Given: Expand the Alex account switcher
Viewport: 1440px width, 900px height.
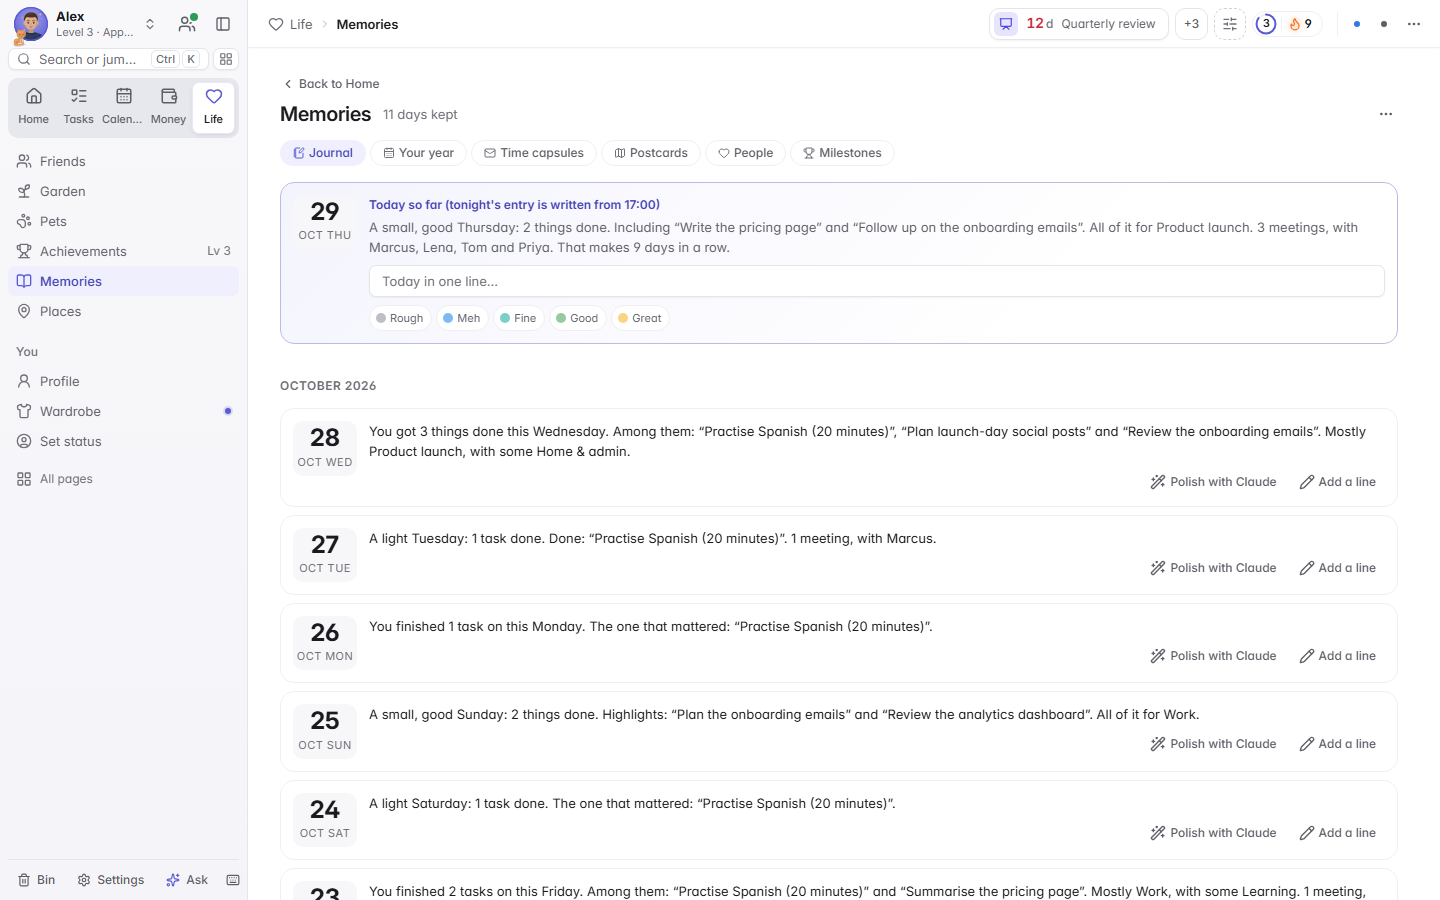Looking at the screenshot, I should coord(150,24).
